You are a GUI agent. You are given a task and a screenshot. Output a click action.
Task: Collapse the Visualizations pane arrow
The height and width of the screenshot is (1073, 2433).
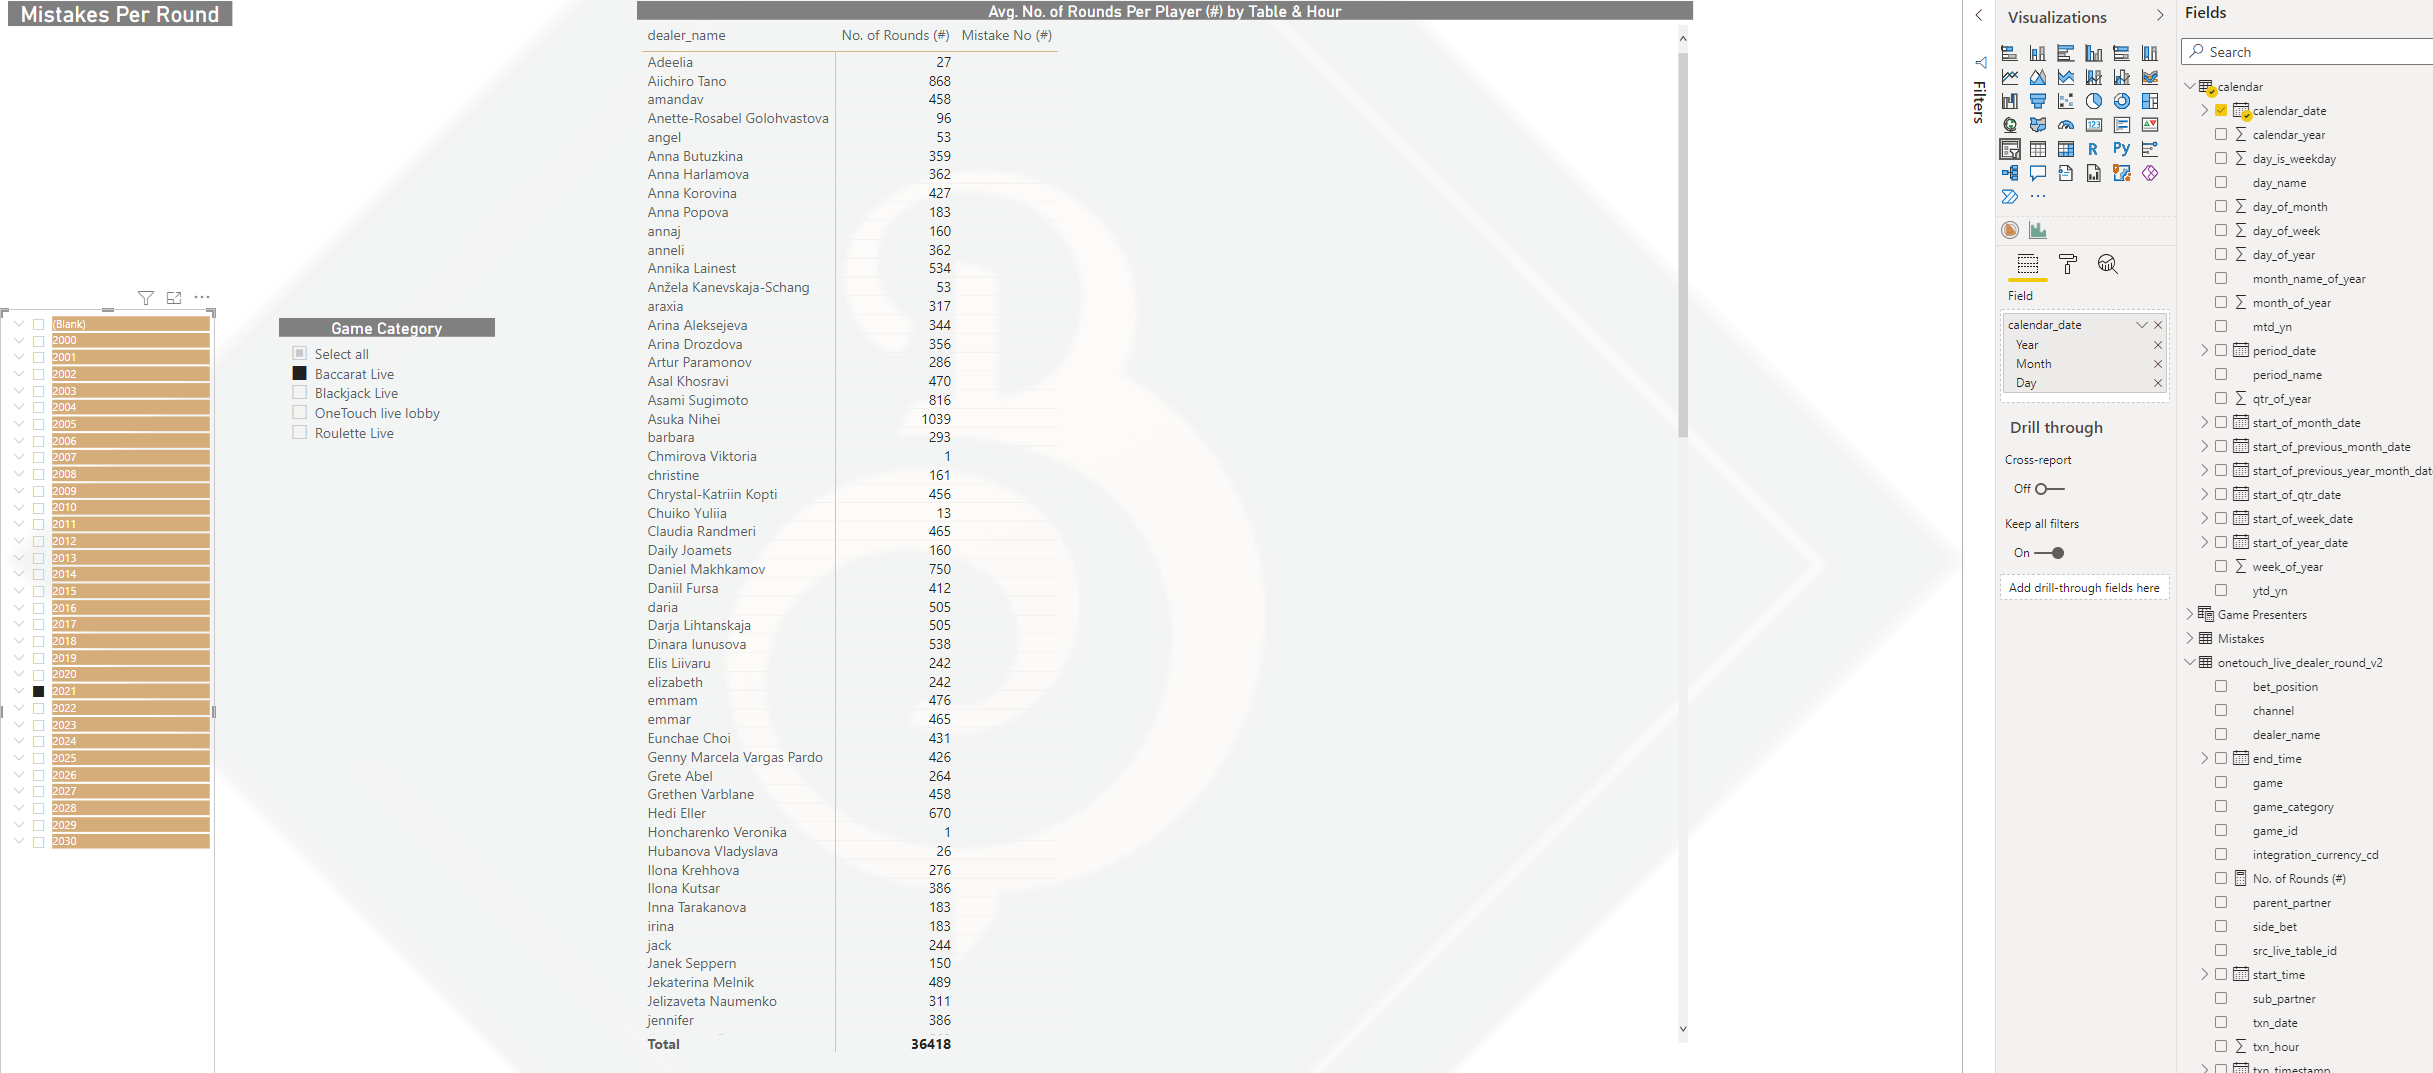pos(2159,16)
